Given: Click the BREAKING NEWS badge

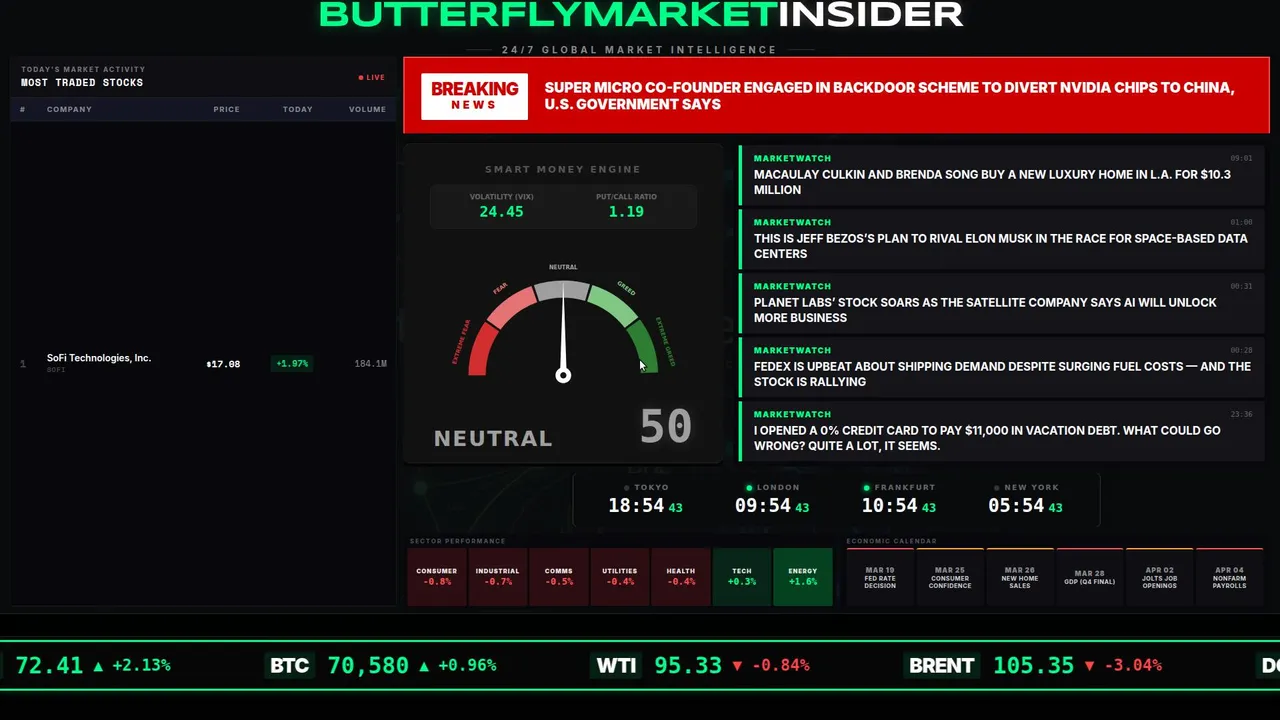Looking at the screenshot, I should (475, 96).
